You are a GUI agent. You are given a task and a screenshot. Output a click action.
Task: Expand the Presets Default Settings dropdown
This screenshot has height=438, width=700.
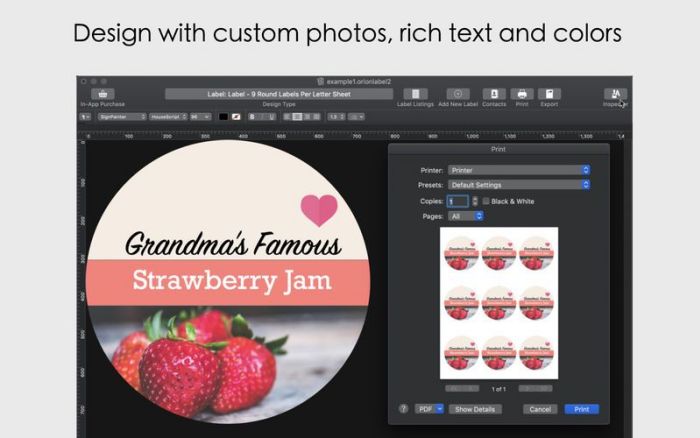click(519, 185)
